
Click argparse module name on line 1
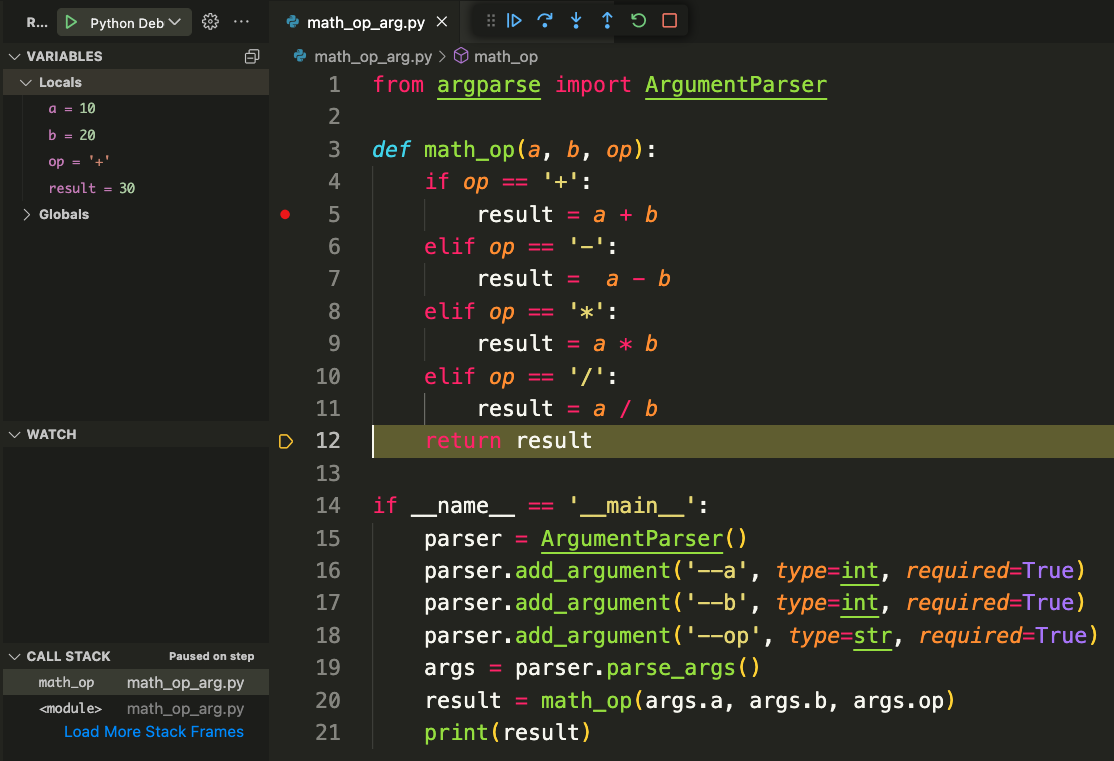[489, 85]
